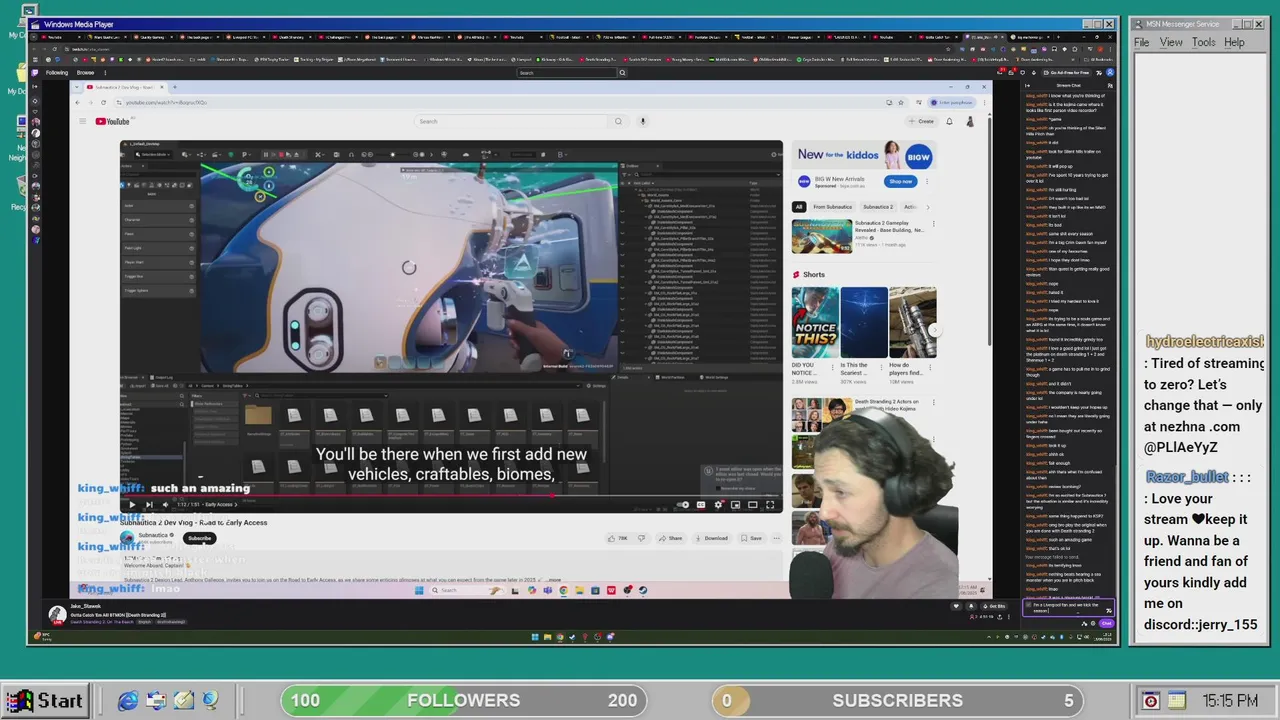Open the Help menu in MSN Messenger
This screenshot has width=1280, height=720.
pyautogui.click(x=1234, y=43)
